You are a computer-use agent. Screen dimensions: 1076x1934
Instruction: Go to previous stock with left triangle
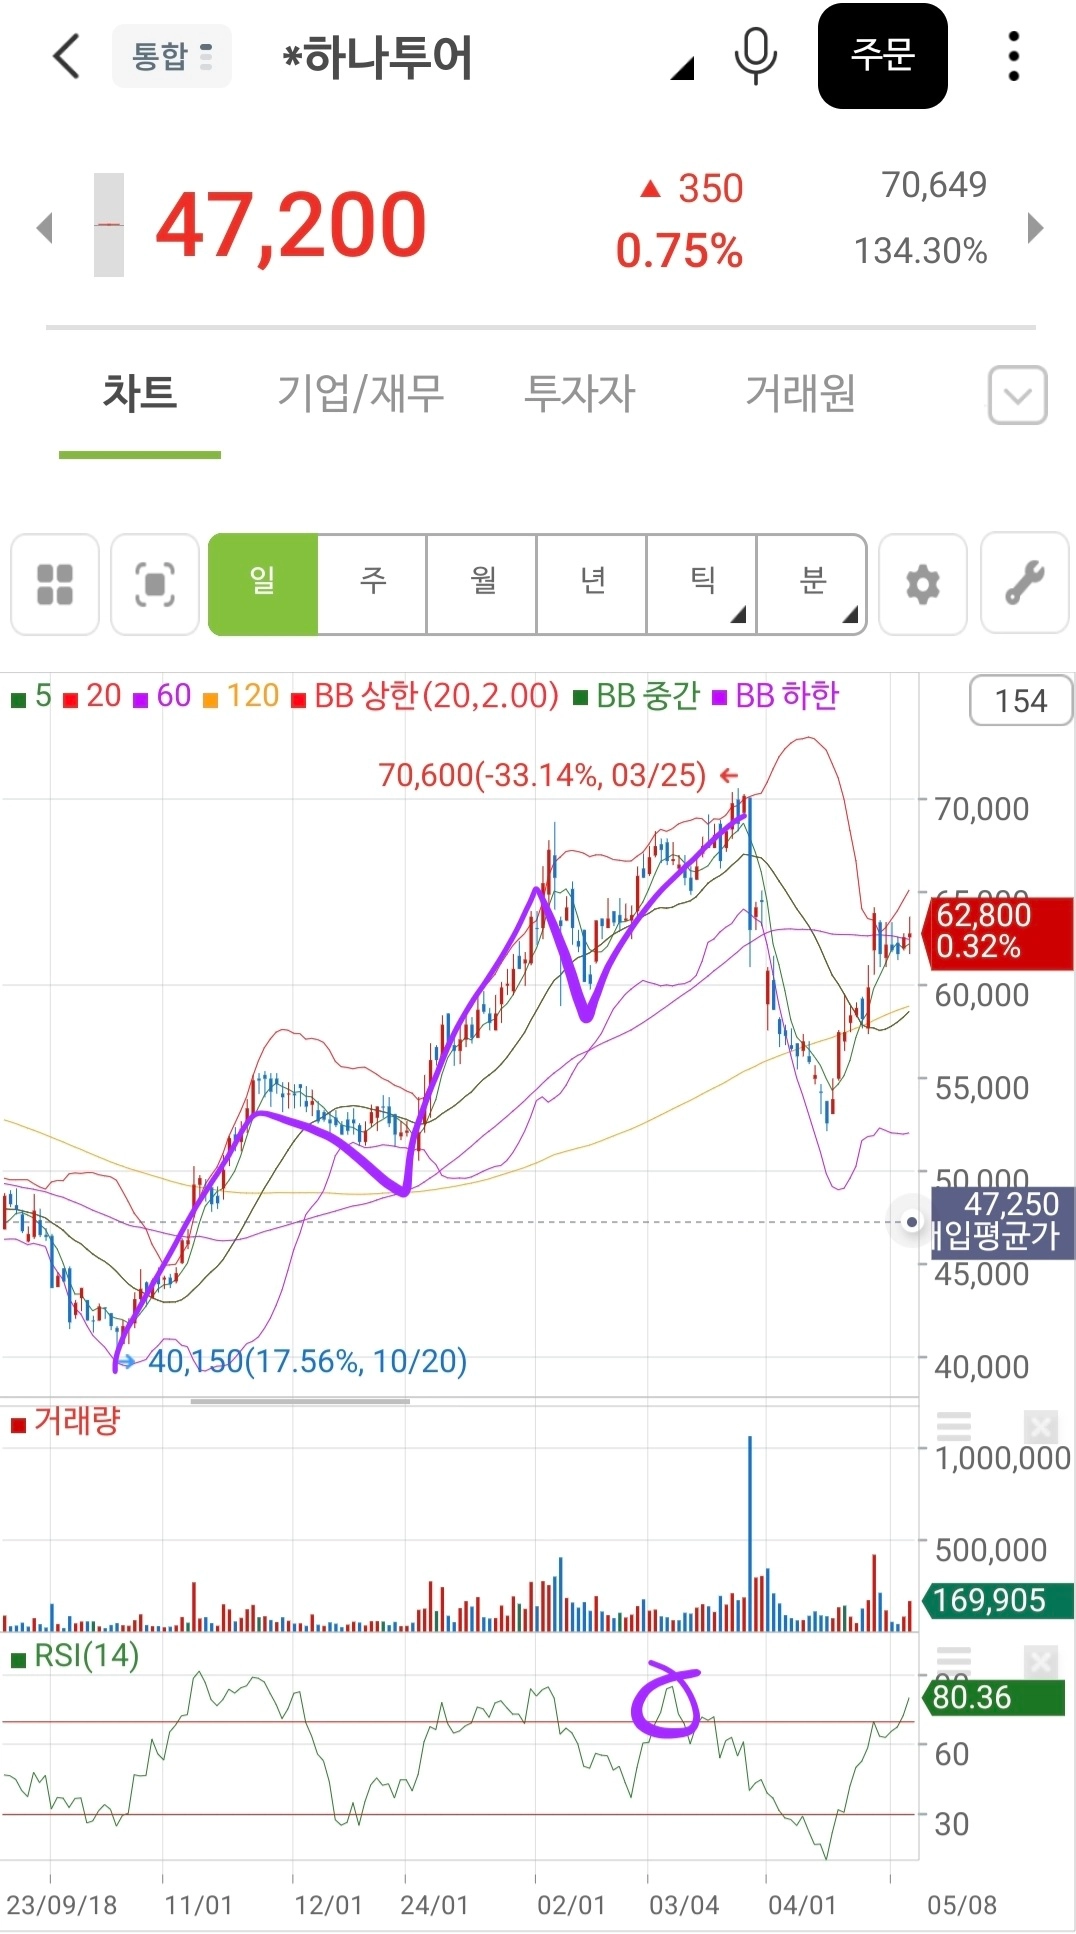click(44, 227)
